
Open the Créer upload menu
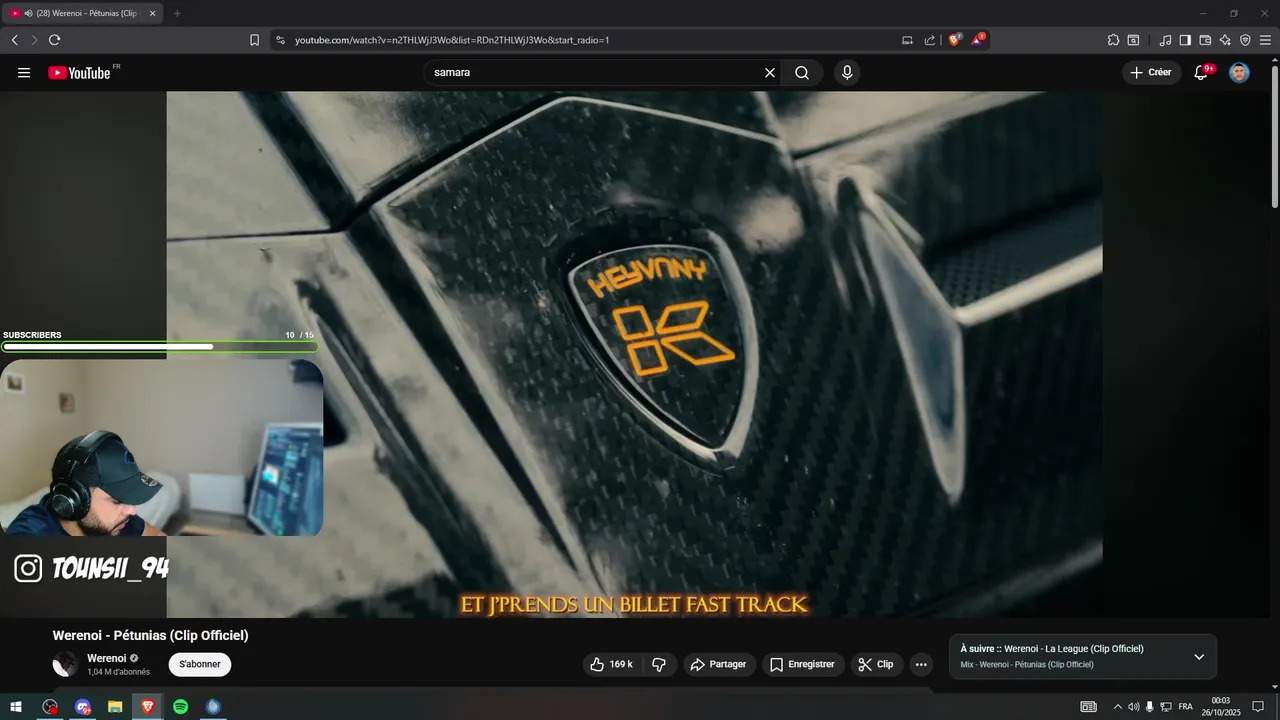(1151, 73)
